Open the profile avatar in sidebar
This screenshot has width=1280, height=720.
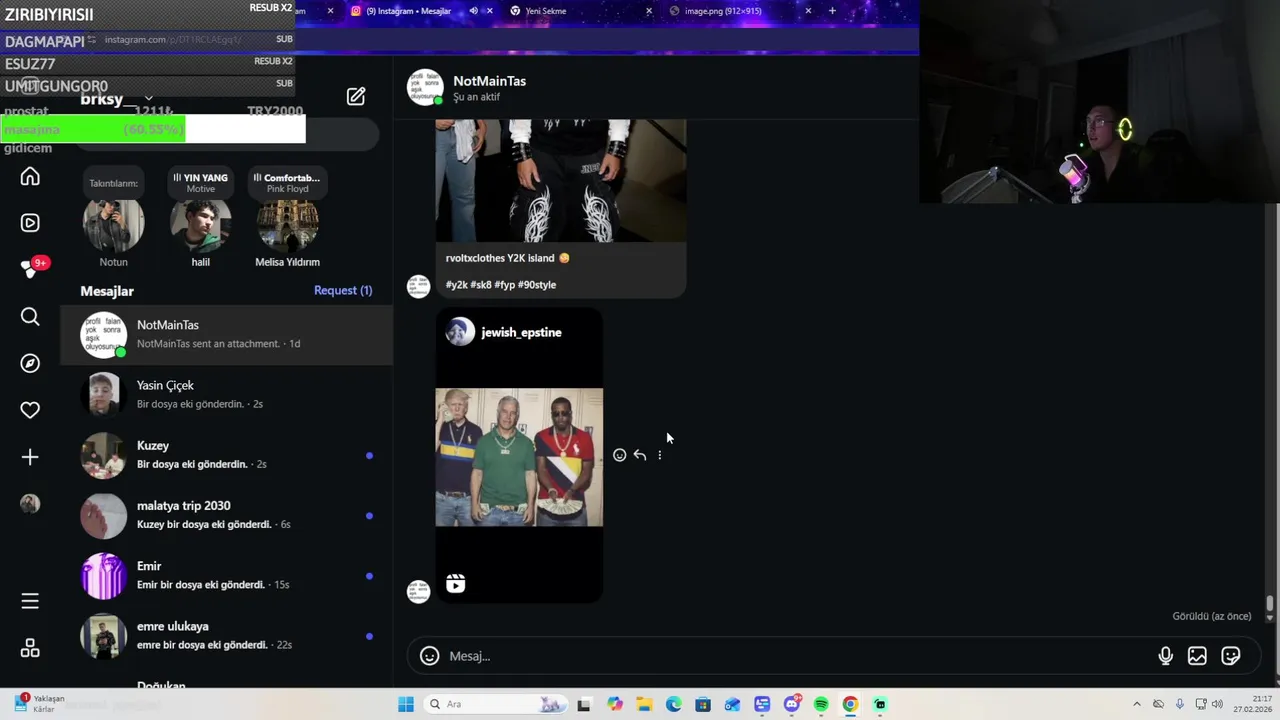(x=30, y=504)
